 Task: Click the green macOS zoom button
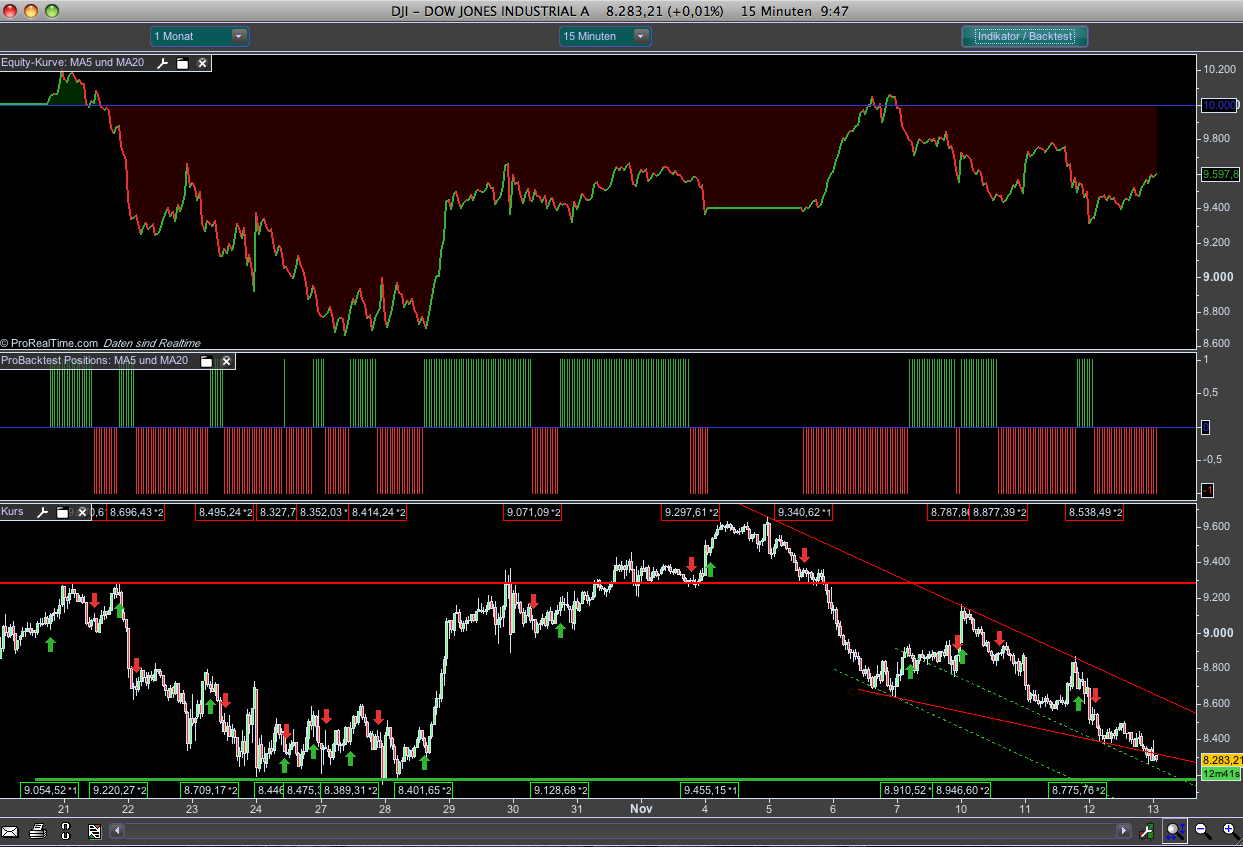point(52,11)
